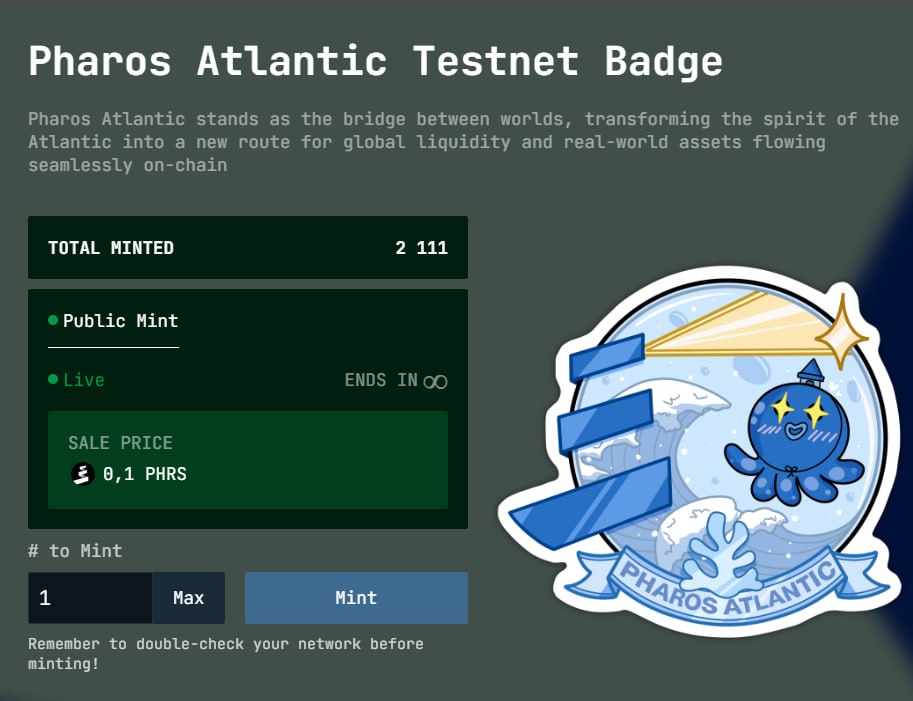Click the Mint button

[x=356, y=598]
